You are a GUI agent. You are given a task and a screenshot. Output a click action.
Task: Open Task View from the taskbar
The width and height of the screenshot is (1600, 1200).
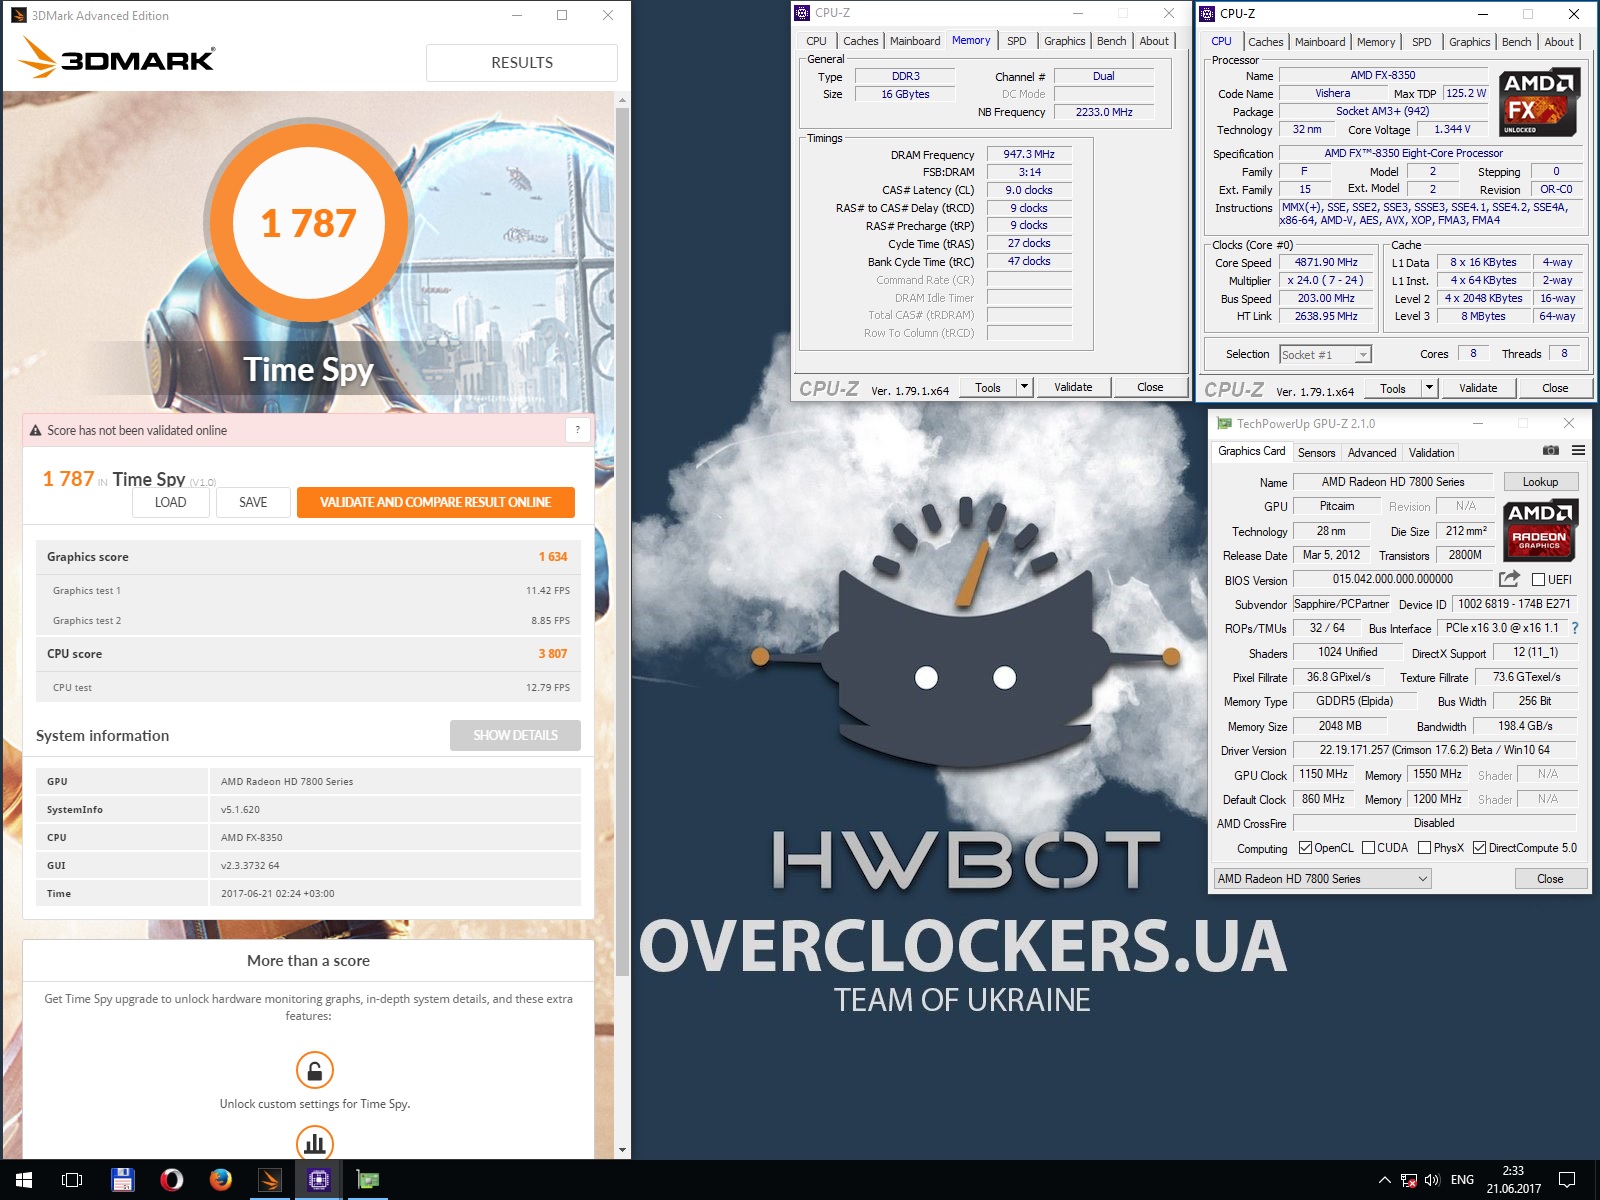pyautogui.click(x=72, y=1180)
